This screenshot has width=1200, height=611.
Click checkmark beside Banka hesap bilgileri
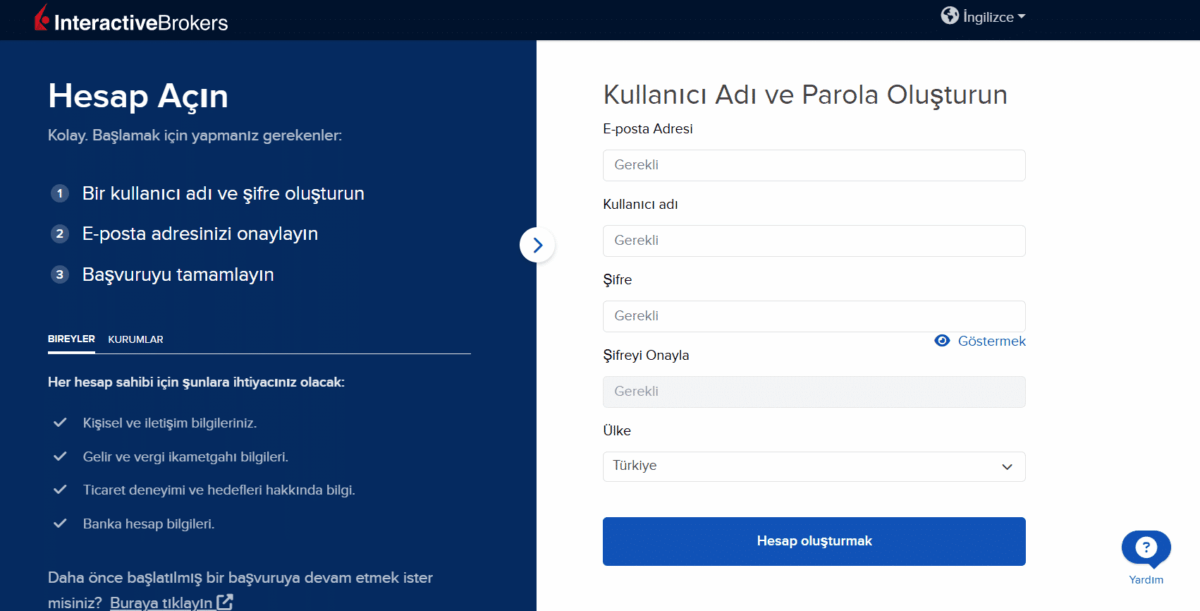tap(60, 523)
